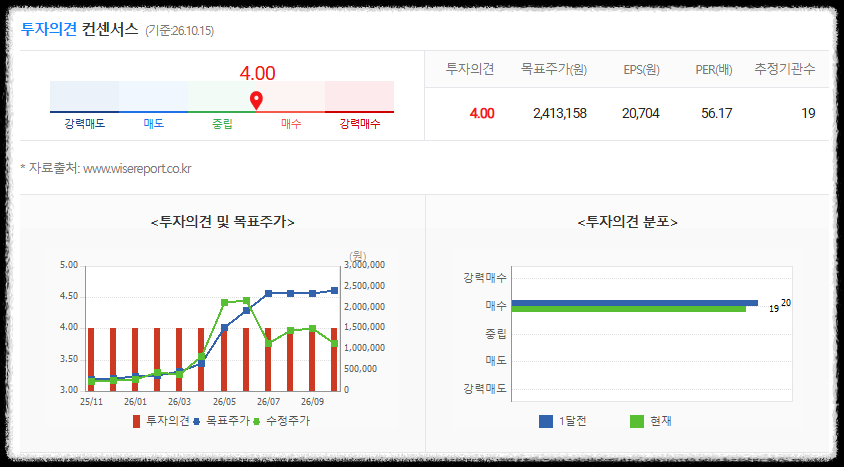The width and height of the screenshot is (844, 467).
Task: Click the blue 목표주가 legend marker
Action: [196, 421]
